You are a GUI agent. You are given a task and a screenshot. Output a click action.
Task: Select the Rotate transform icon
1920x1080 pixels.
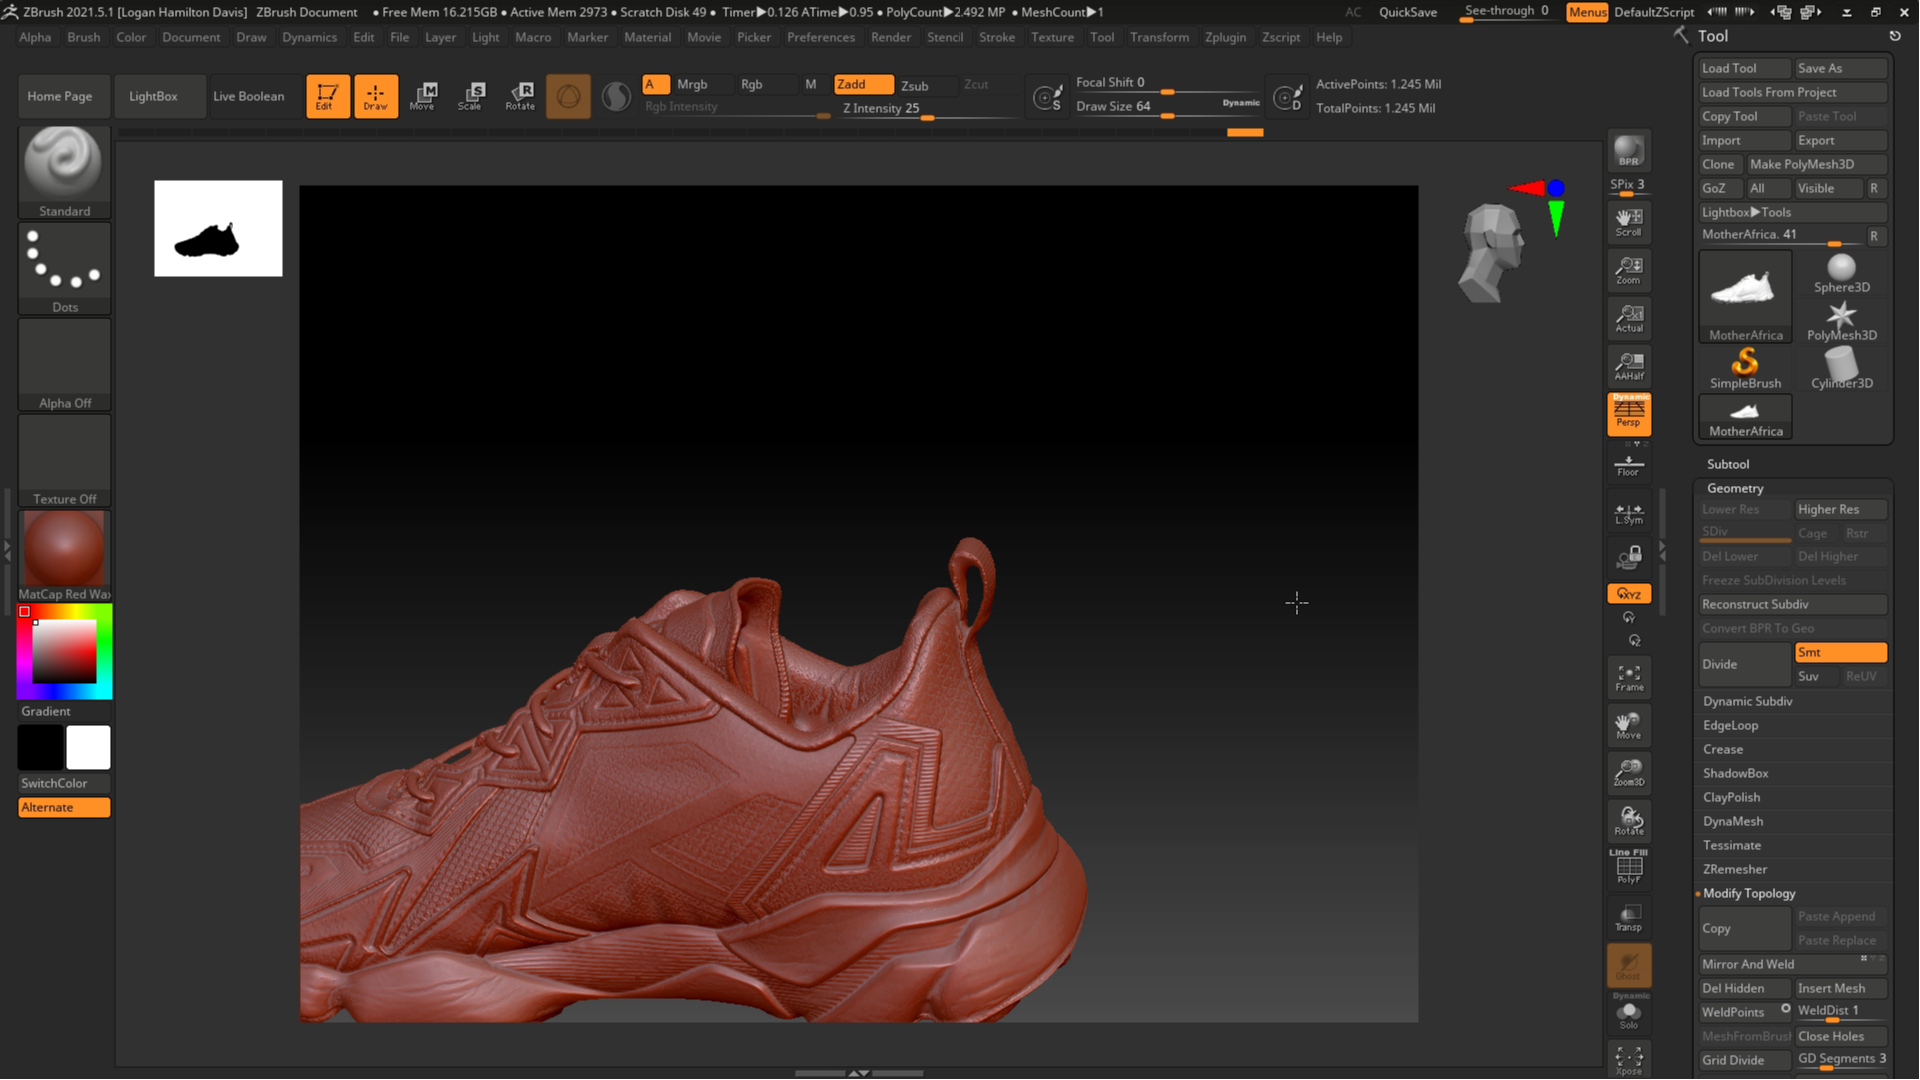pos(520,96)
